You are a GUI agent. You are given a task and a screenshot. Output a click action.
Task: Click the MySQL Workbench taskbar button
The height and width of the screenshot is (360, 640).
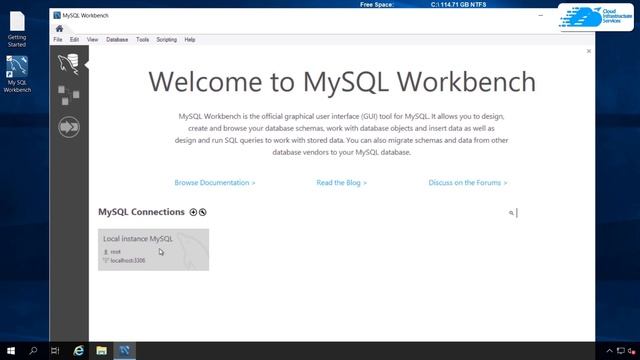[x=124, y=351]
